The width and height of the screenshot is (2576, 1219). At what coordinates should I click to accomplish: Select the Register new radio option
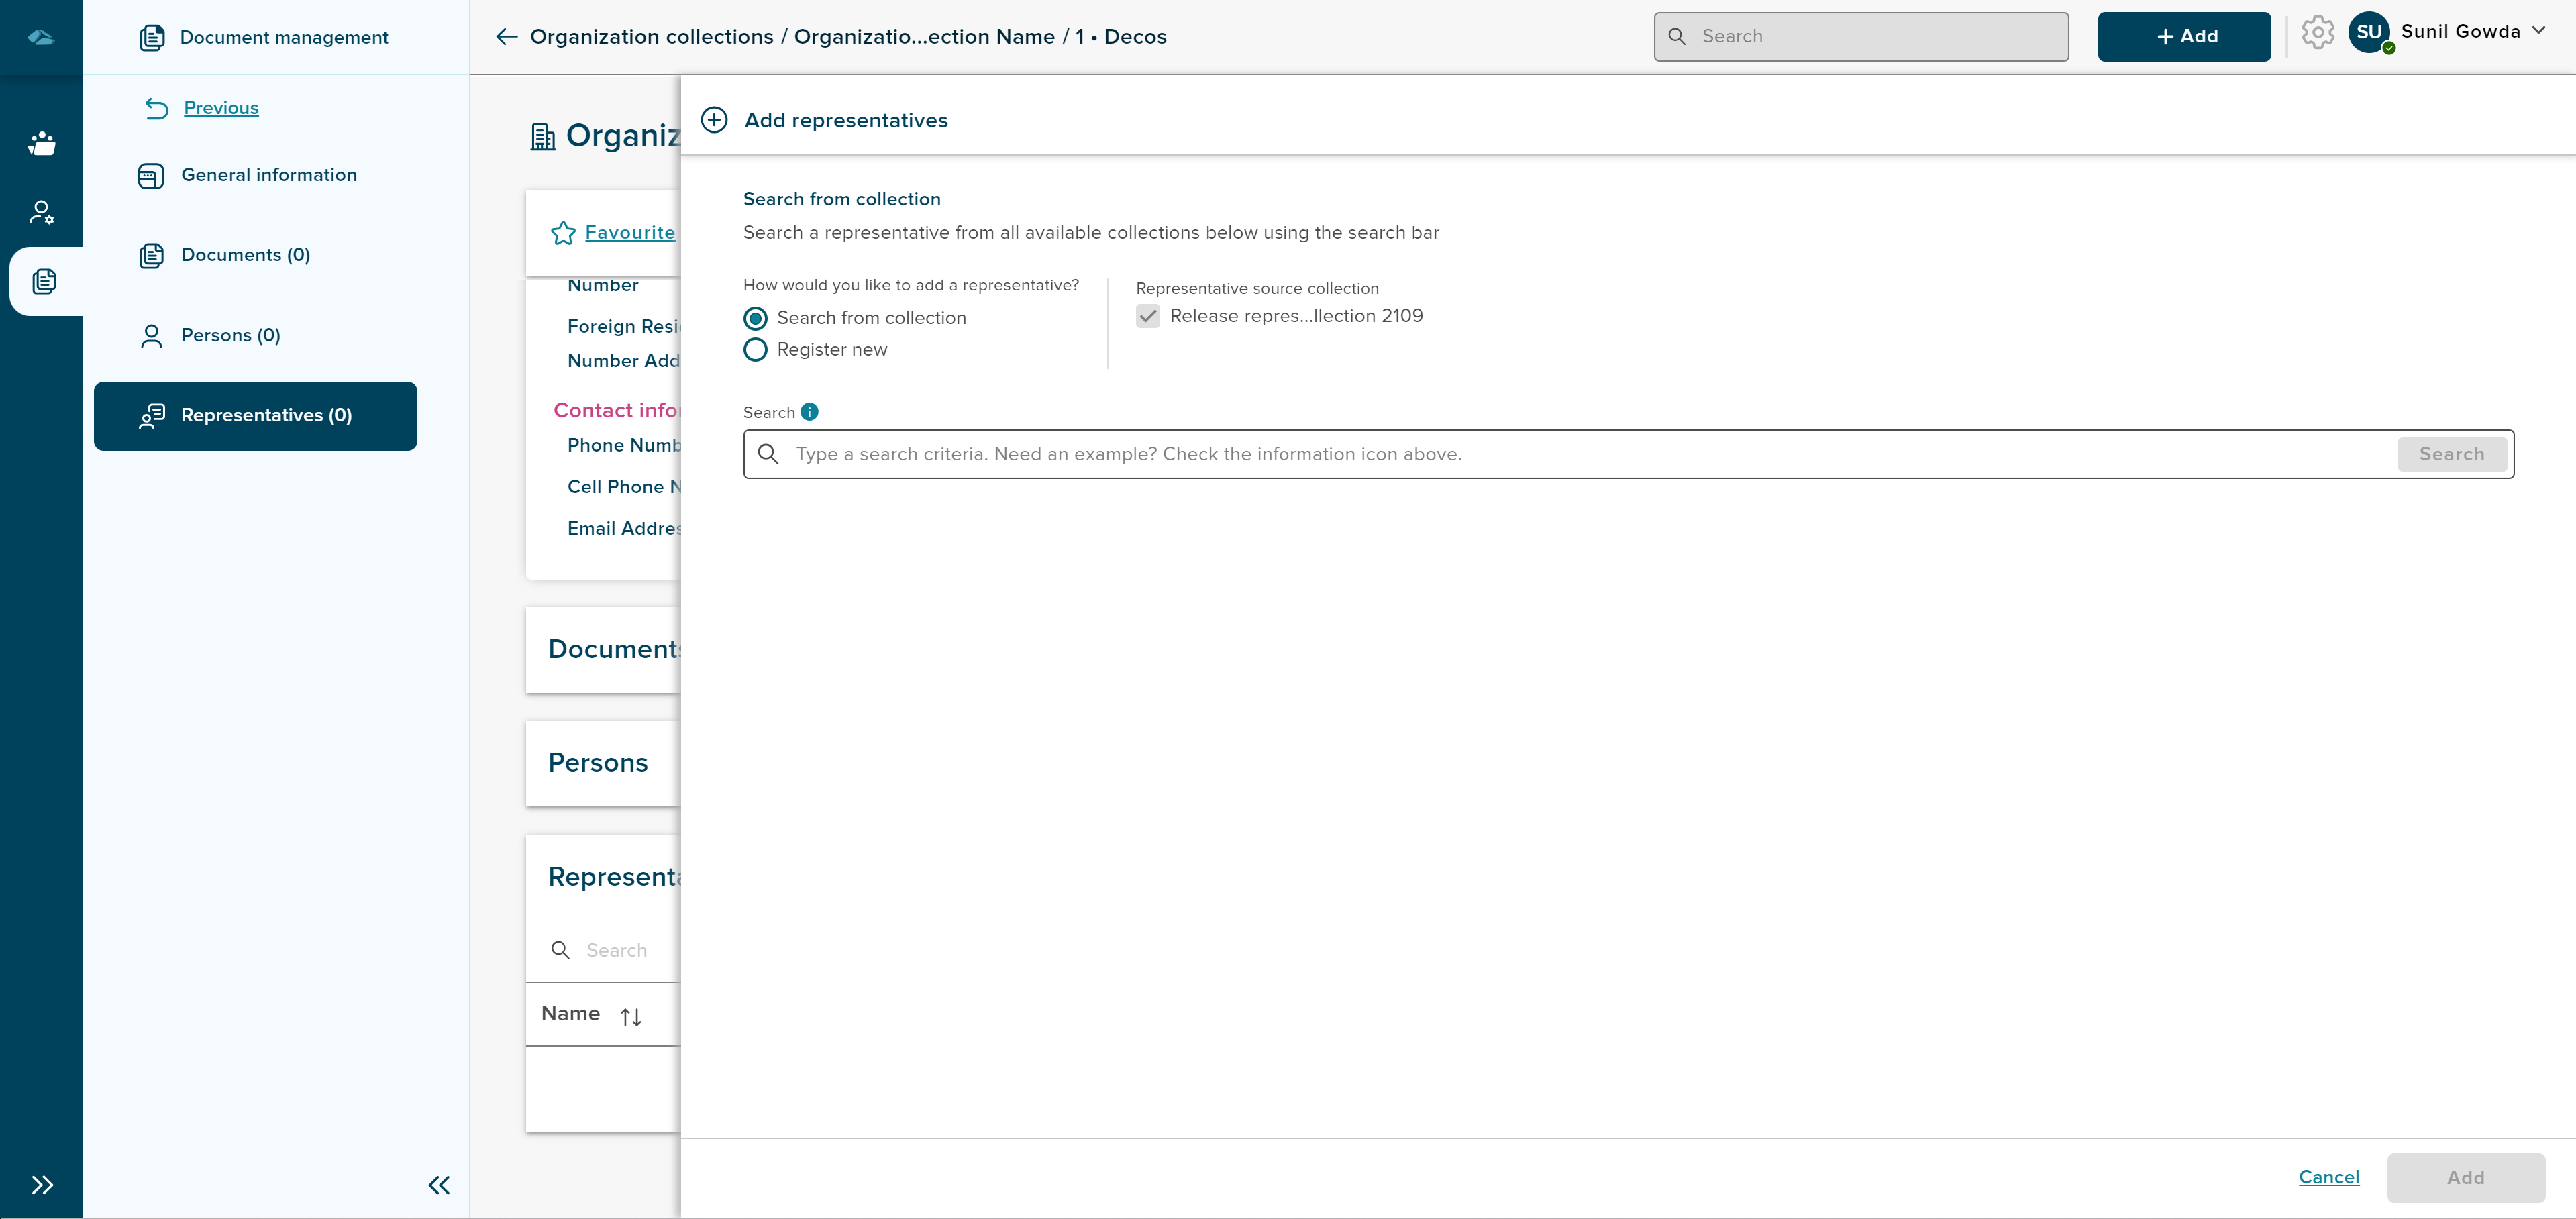tap(756, 350)
